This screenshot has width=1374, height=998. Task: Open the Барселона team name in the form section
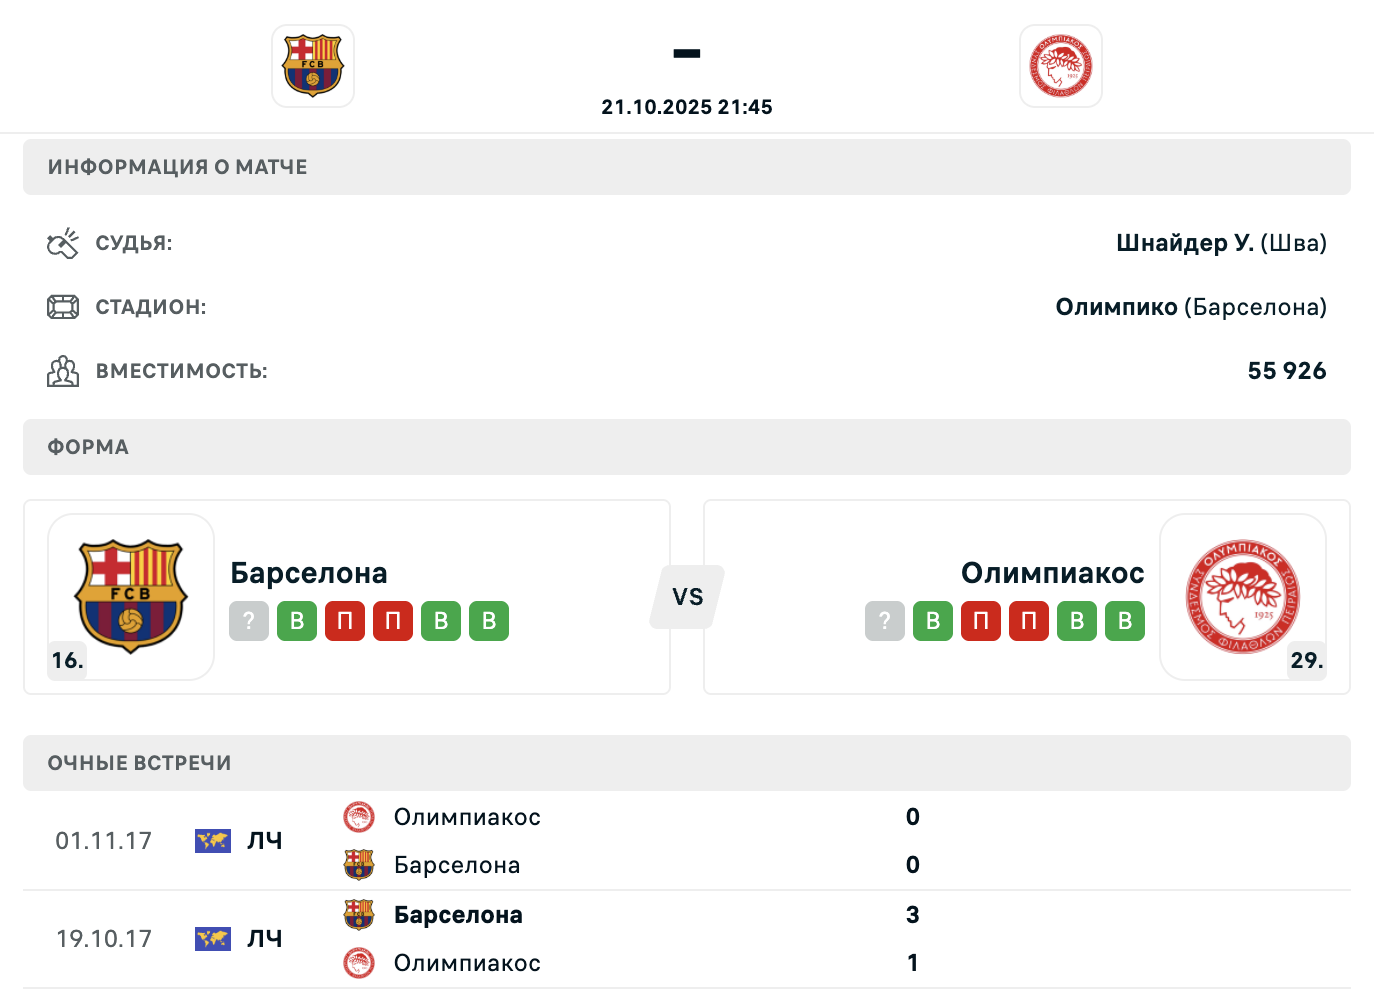[309, 573]
